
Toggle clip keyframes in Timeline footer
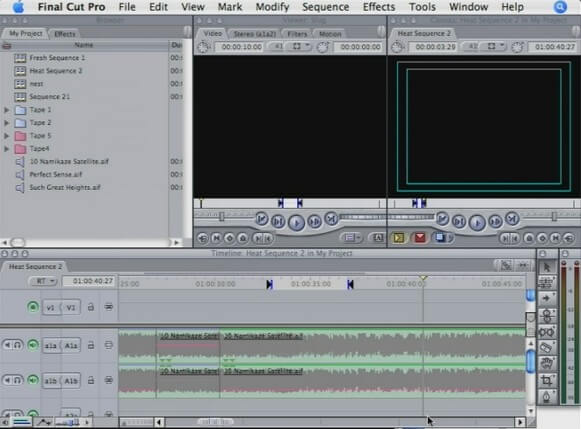pyautogui.click(x=22, y=422)
